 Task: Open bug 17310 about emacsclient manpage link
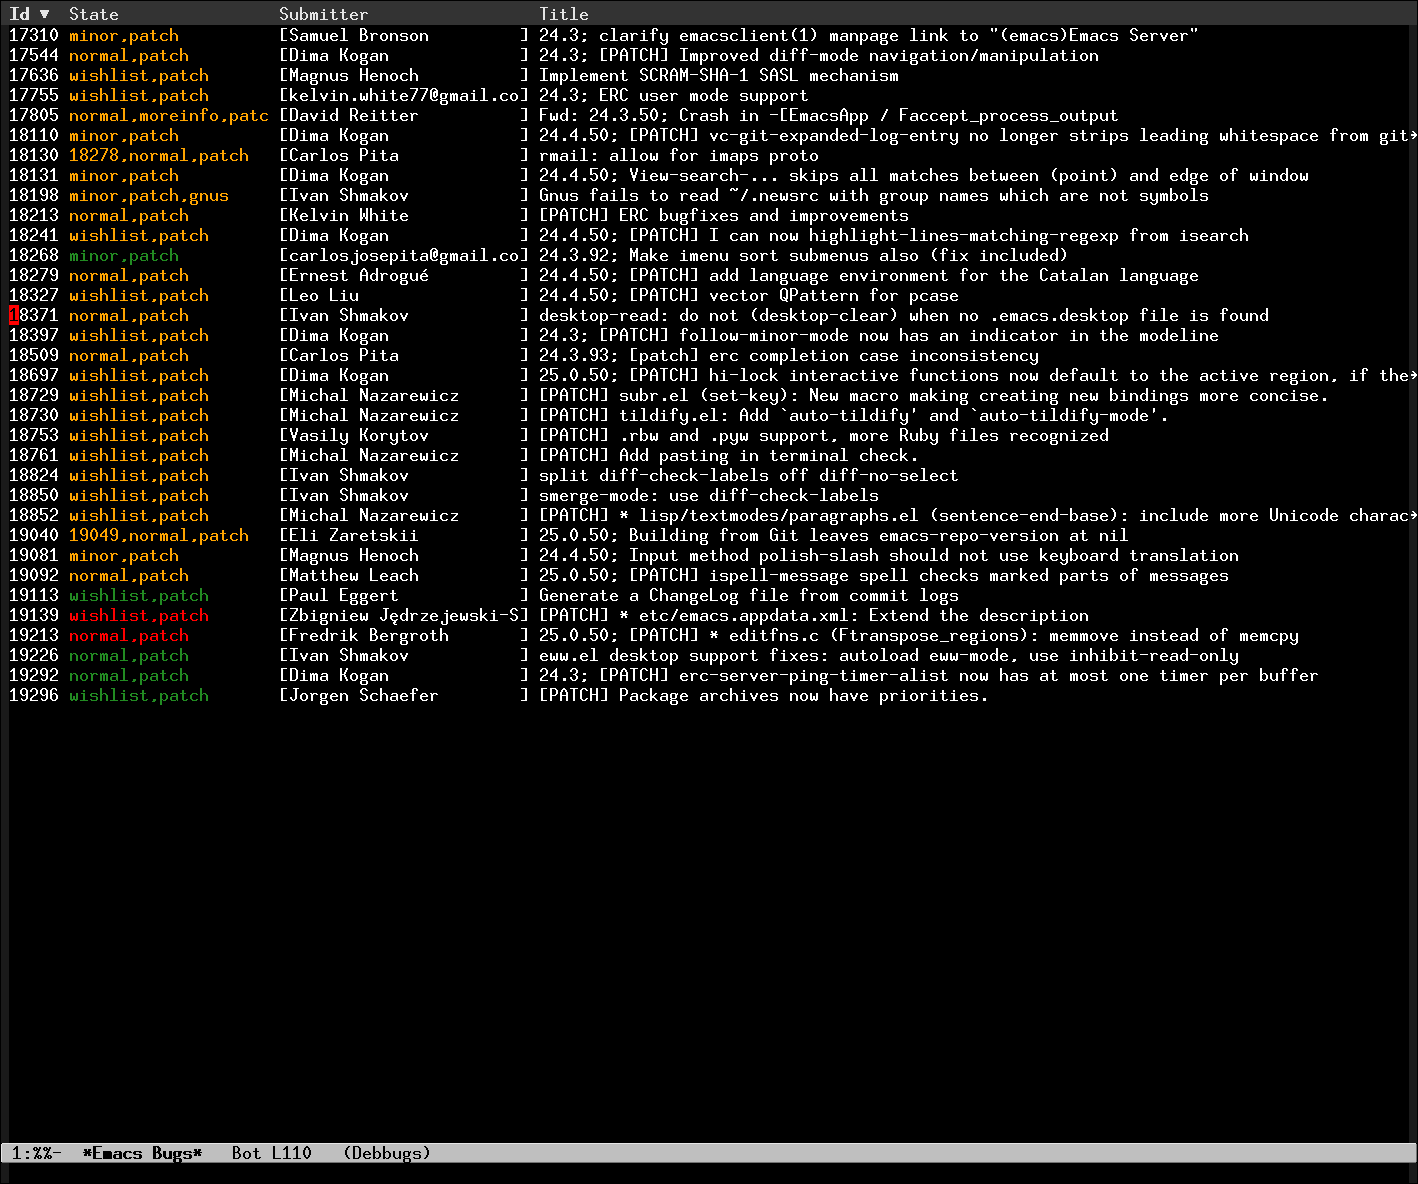click(709, 35)
